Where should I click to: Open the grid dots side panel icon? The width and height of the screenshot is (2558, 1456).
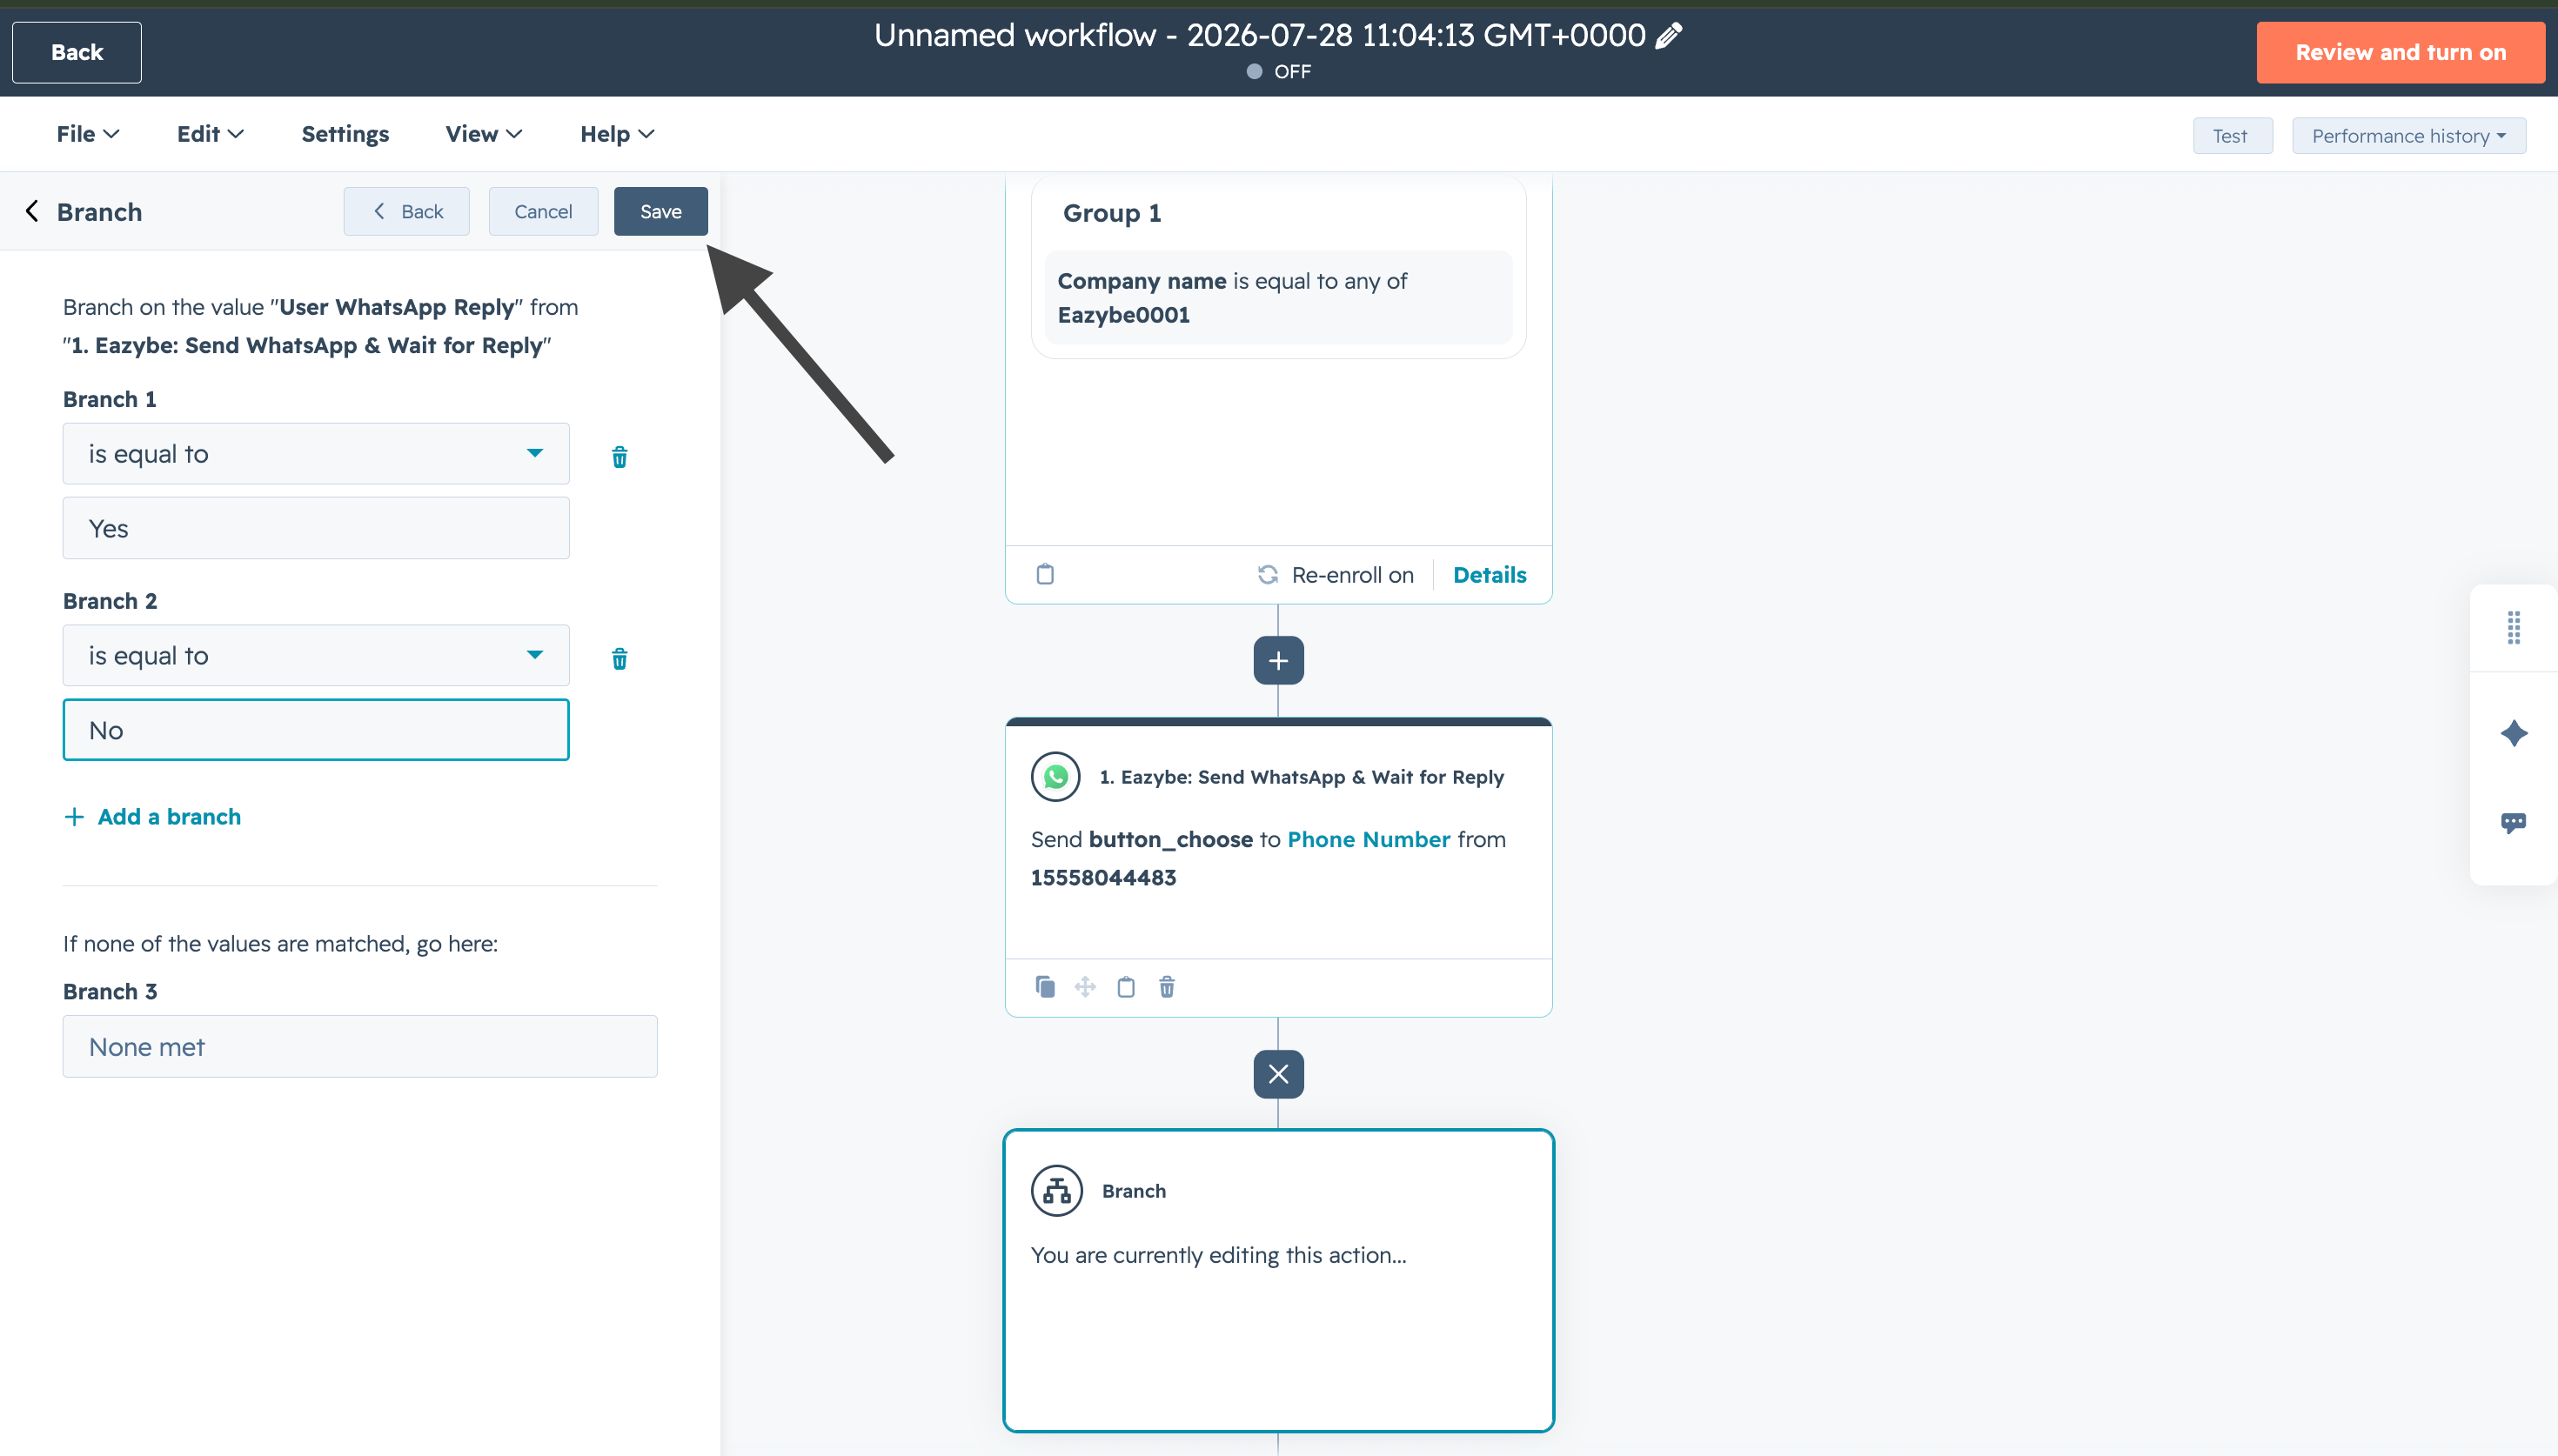[2513, 628]
